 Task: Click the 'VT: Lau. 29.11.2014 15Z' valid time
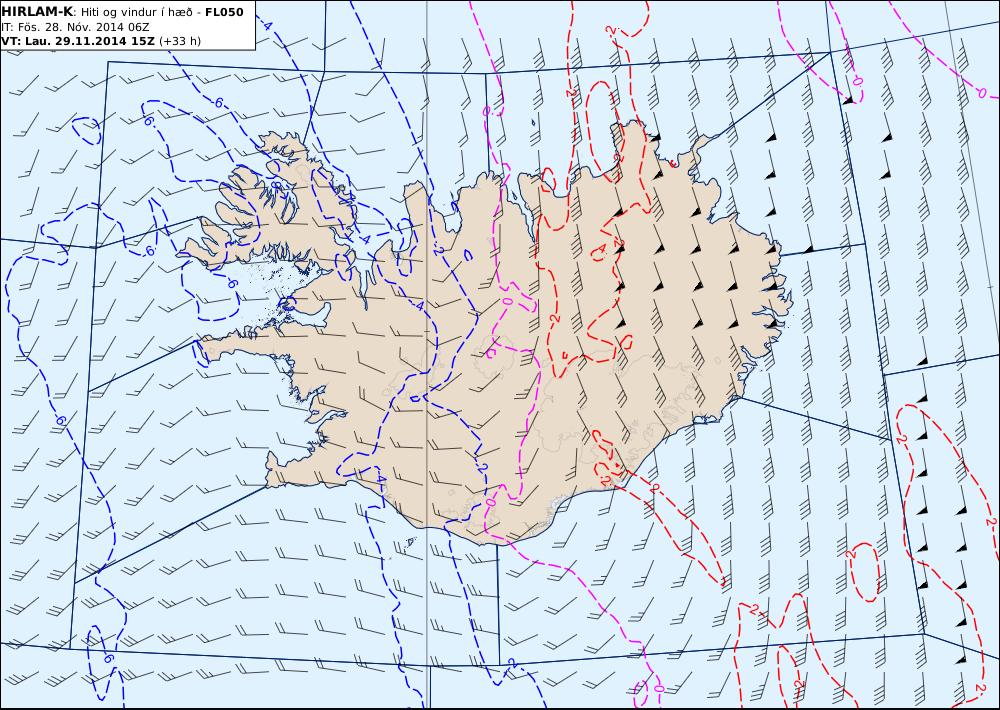click(x=78, y=41)
